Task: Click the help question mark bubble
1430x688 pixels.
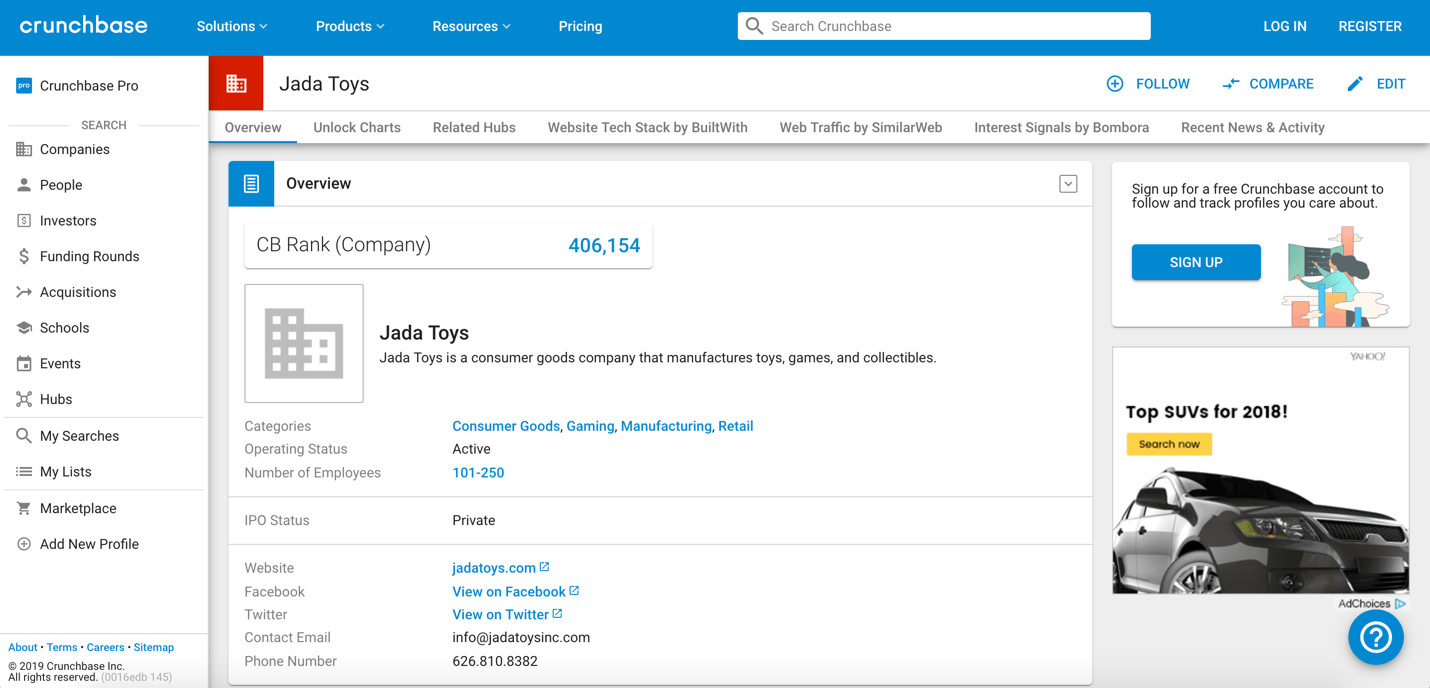Action: point(1375,637)
